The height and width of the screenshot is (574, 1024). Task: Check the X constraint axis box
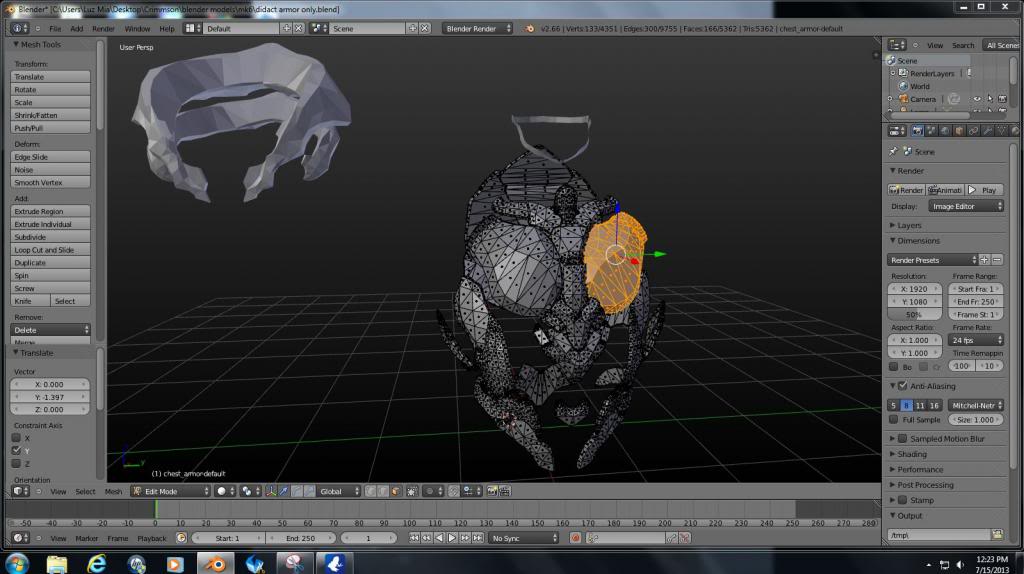pyautogui.click(x=16, y=438)
